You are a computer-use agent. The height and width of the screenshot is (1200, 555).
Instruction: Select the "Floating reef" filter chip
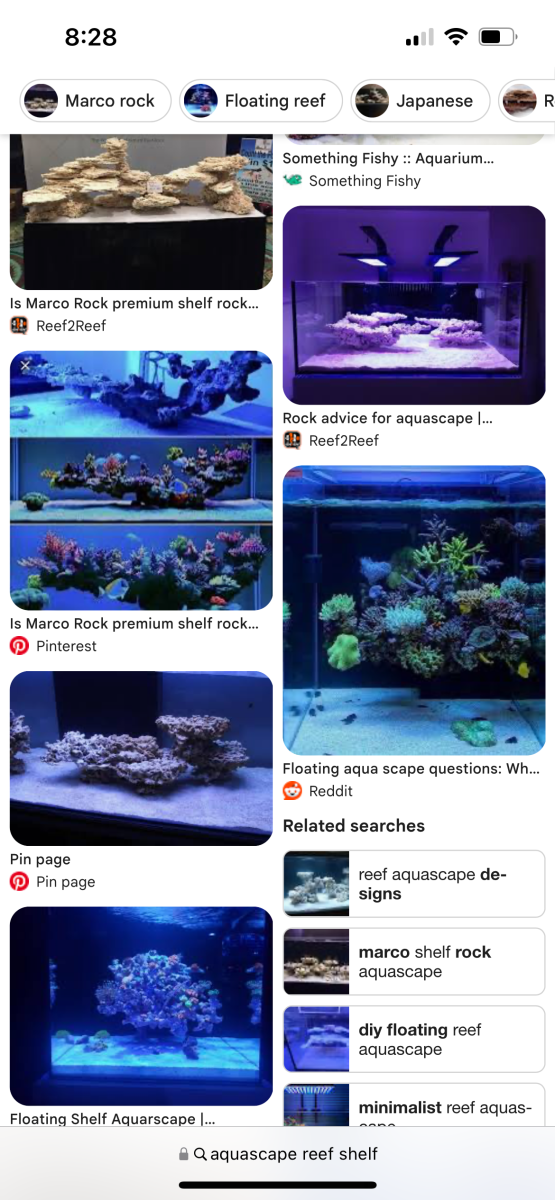pos(260,101)
